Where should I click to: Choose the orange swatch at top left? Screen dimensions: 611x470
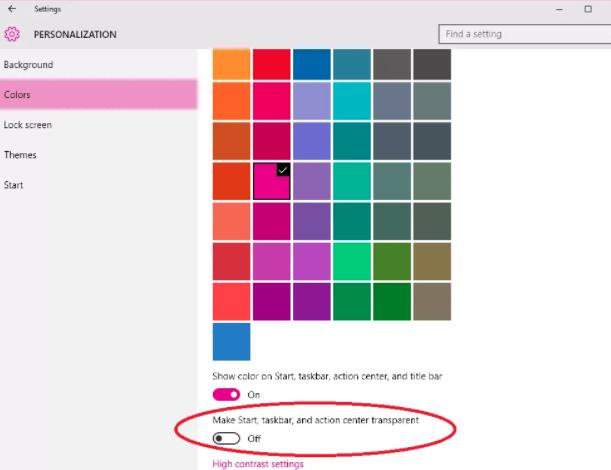pyautogui.click(x=231, y=63)
